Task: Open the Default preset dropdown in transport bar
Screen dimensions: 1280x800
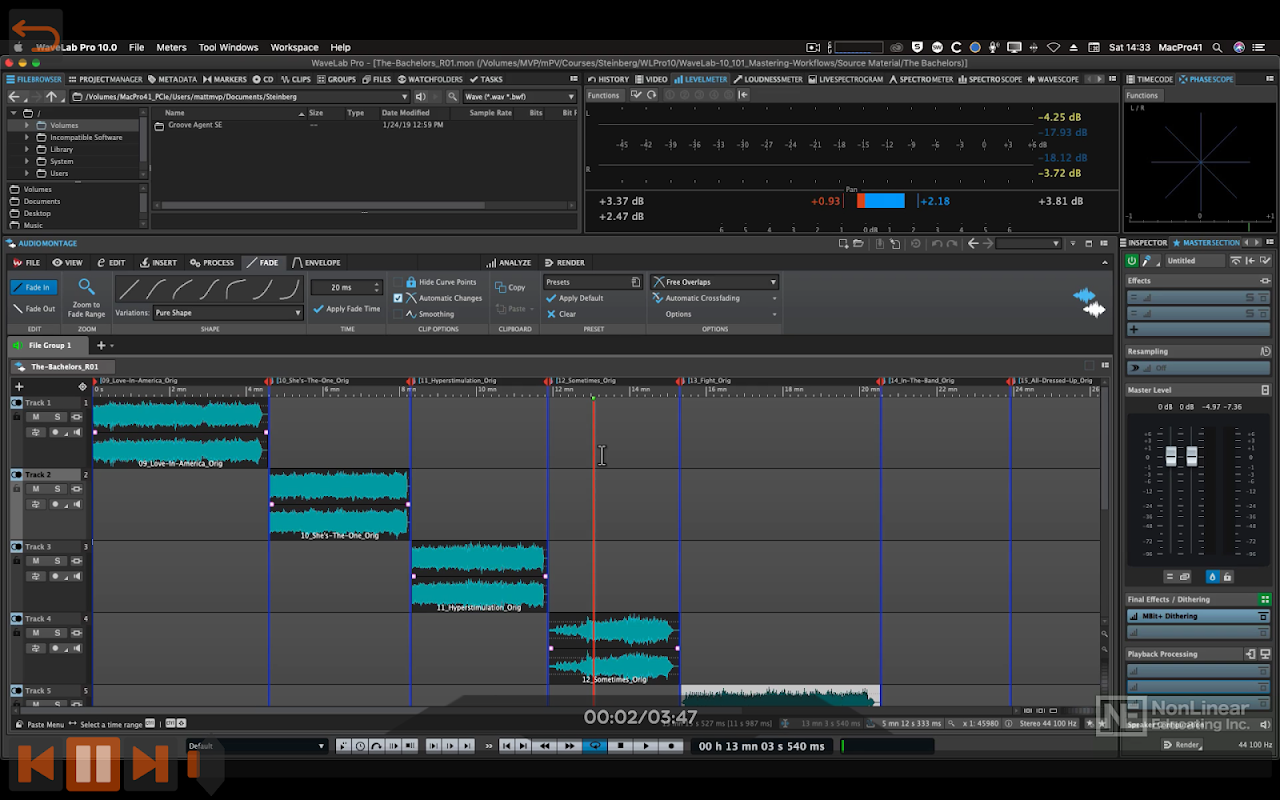Action: click(257, 746)
